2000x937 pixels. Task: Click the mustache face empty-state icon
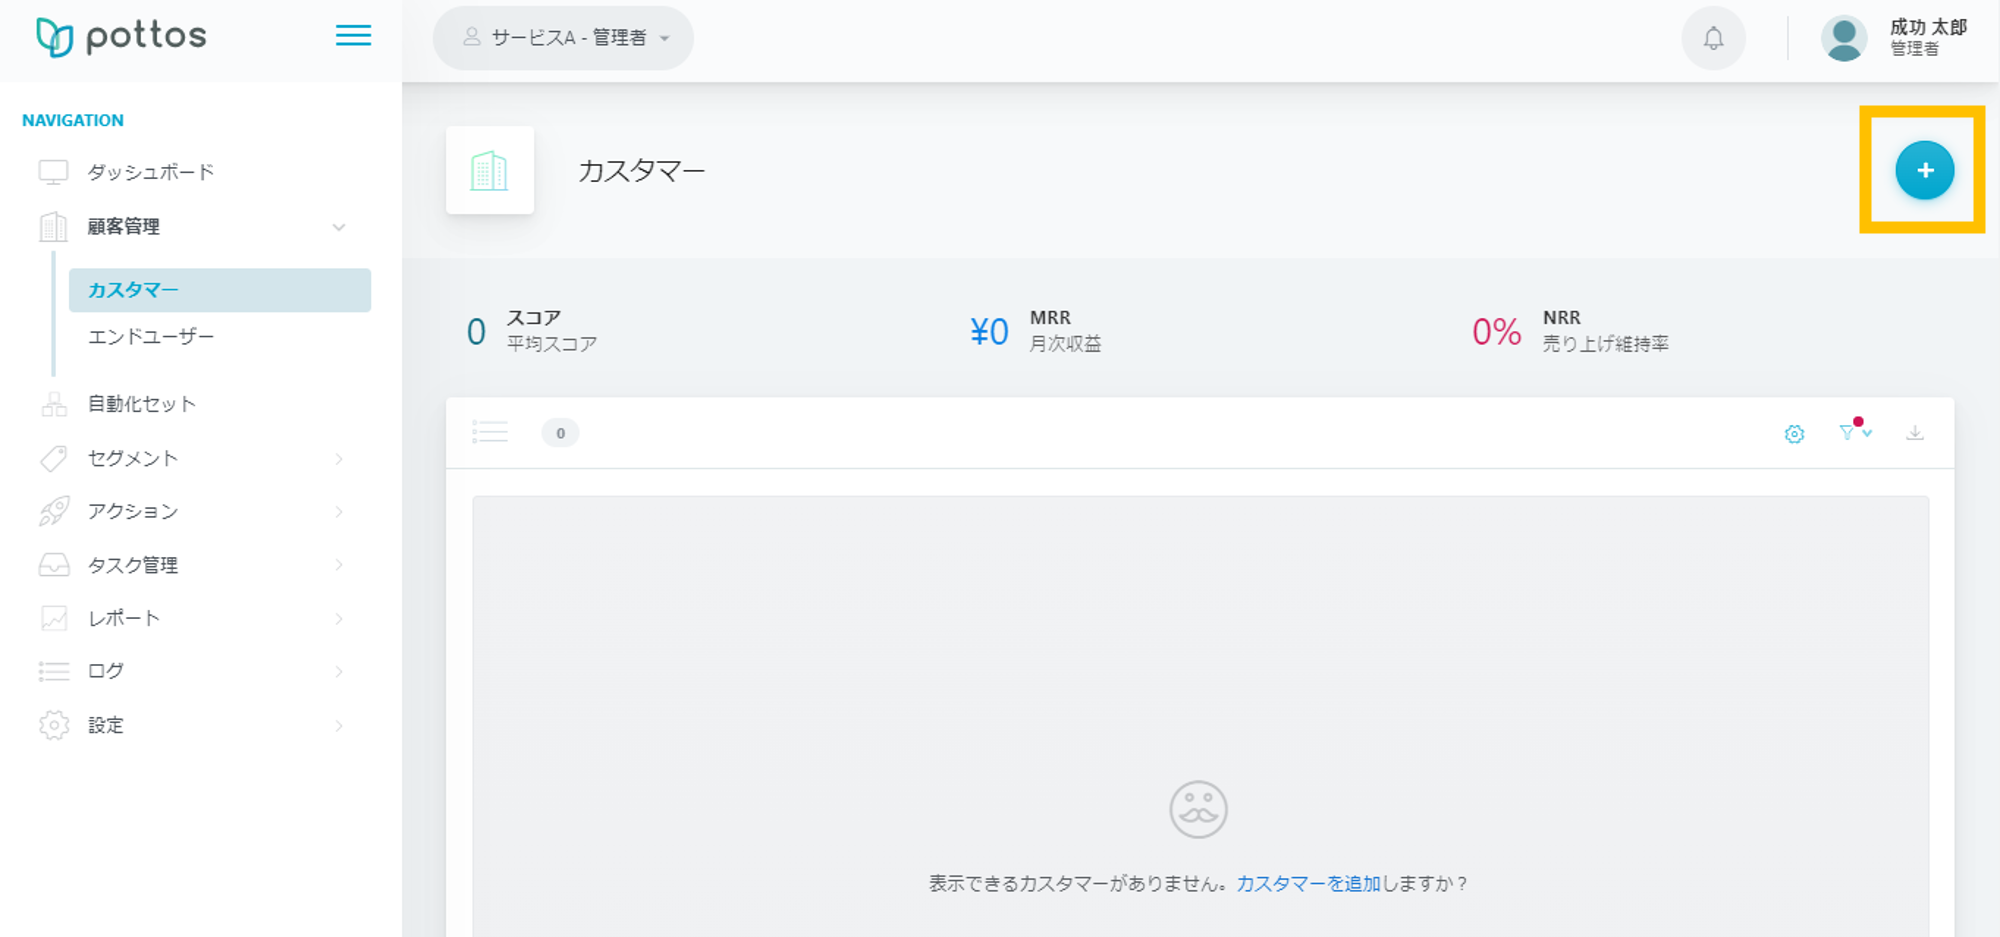(x=1198, y=809)
